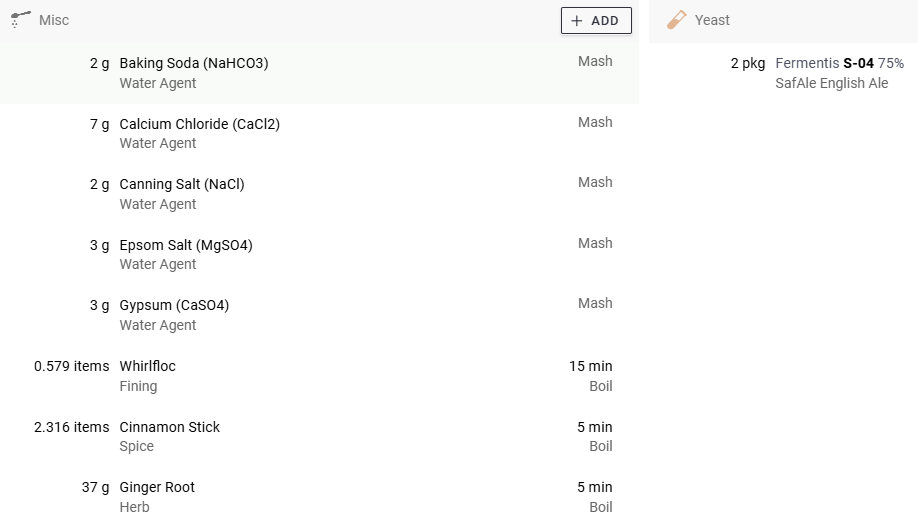Select the Calcium Chloride (CaCl2) row
Image resolution: width=918 pixels, height=526 pixels.
pos(199,124)
